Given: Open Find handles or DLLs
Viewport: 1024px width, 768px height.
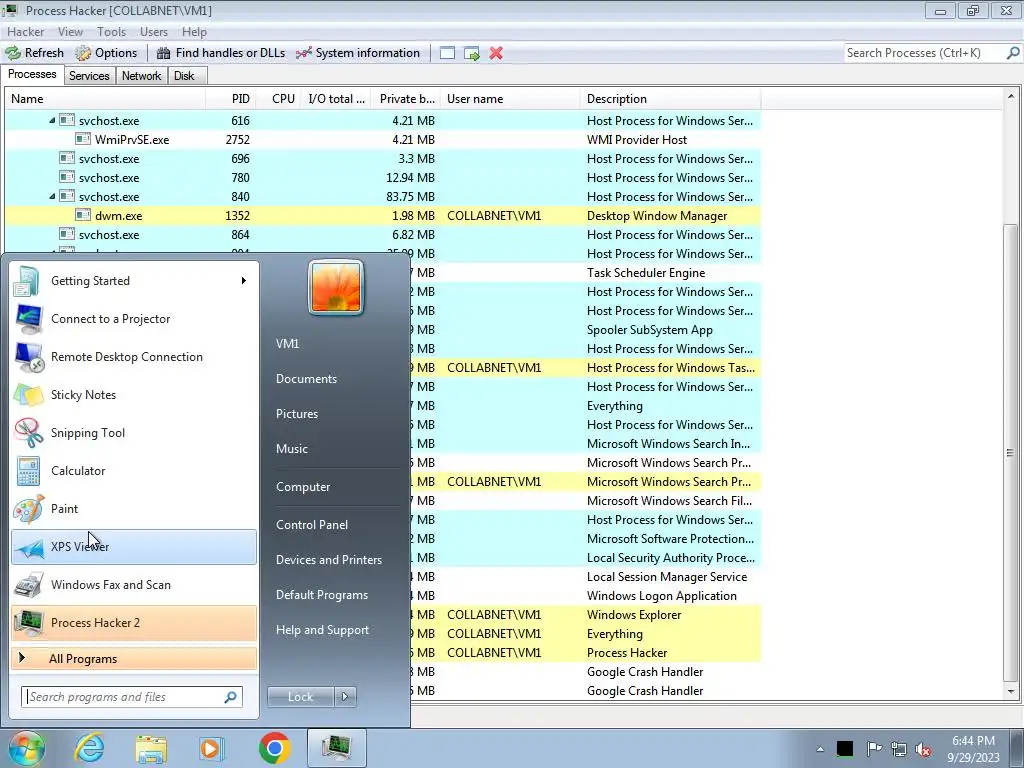Looking at the screenshot, I should point(221,53).
